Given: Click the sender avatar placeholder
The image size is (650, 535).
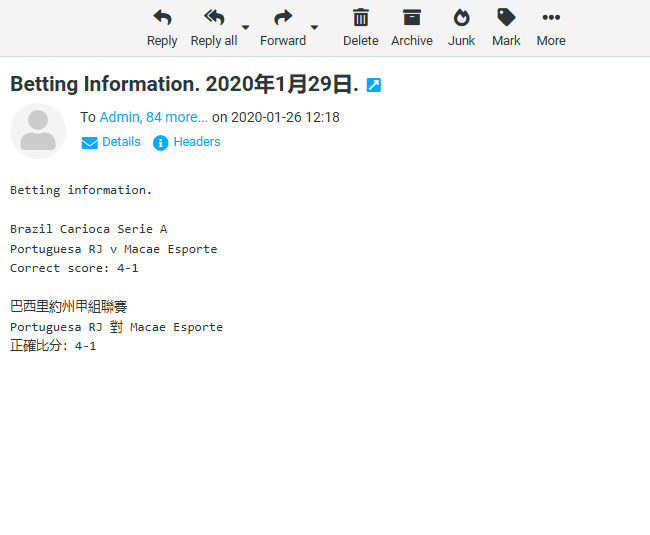Looking at the screenshot, I should coord(38,130).
